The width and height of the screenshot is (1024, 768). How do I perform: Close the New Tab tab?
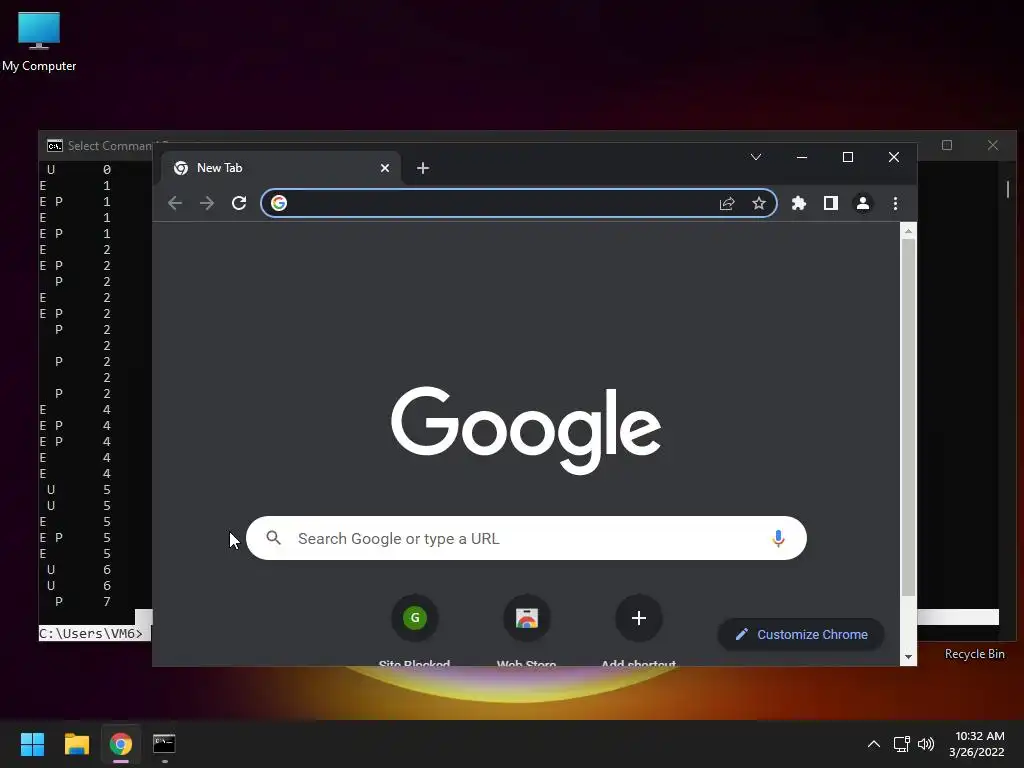(x=385, y=168)
